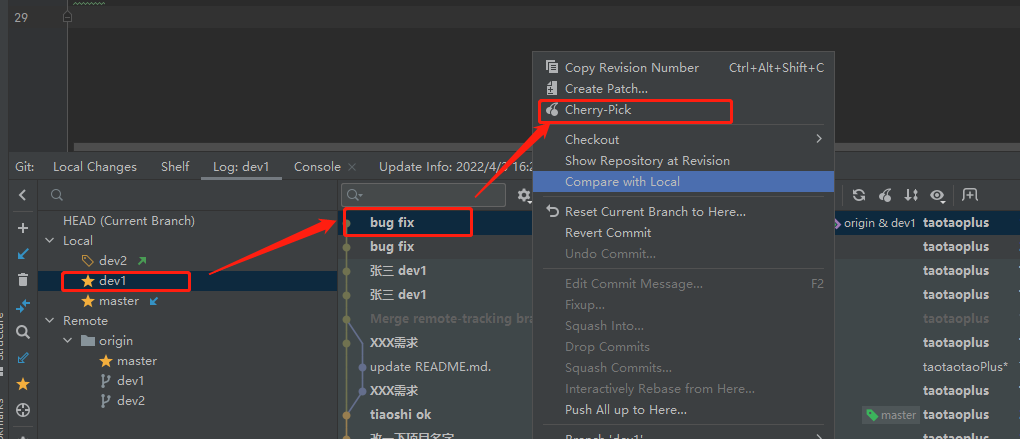Click the origin & dev1 branch label

point(874,223)
